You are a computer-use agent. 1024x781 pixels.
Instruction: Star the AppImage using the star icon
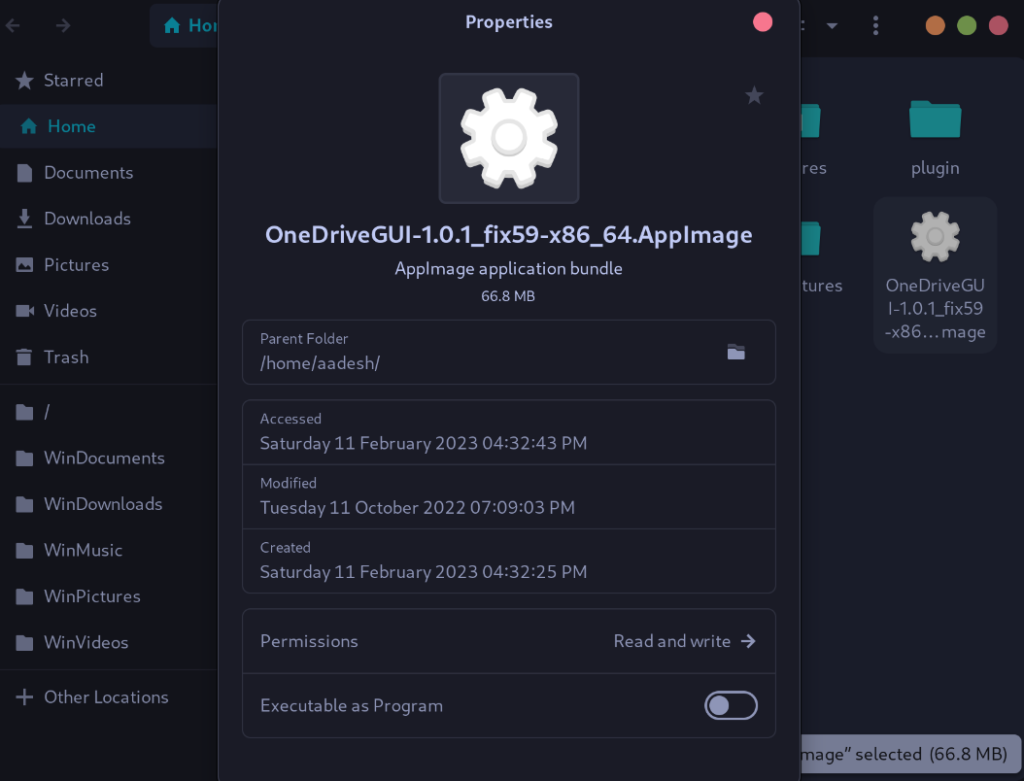(754, 95)
